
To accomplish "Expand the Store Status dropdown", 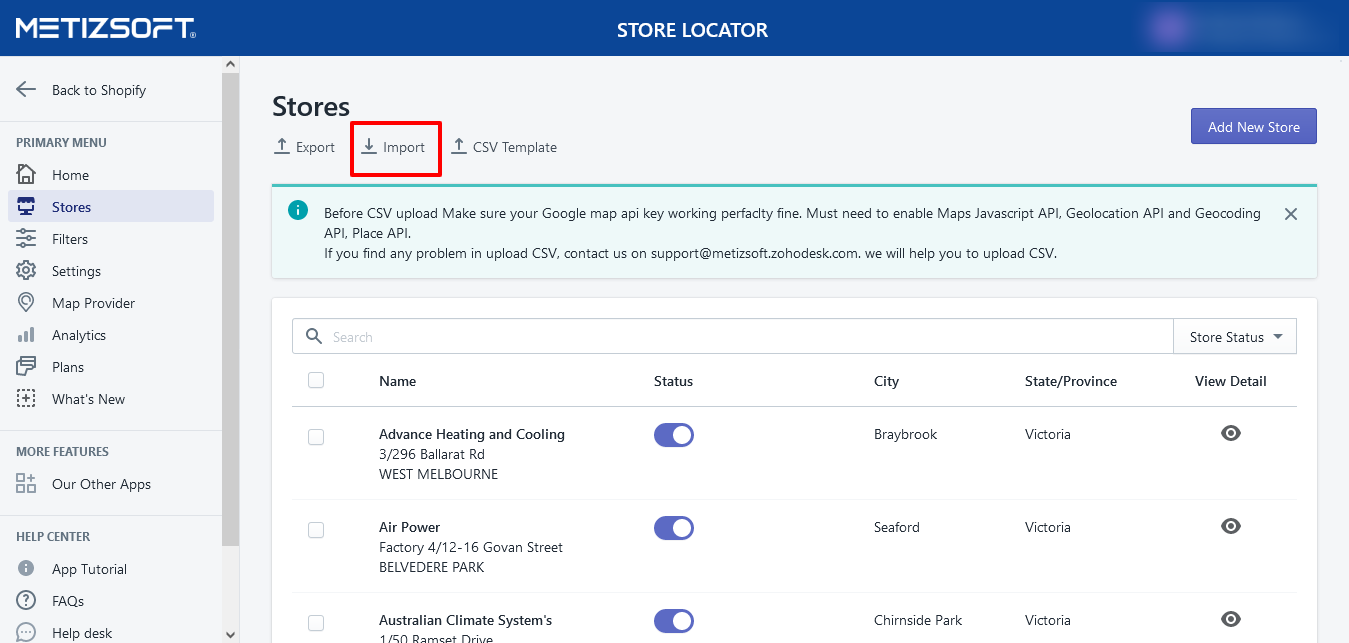I will click(1235, 337).
